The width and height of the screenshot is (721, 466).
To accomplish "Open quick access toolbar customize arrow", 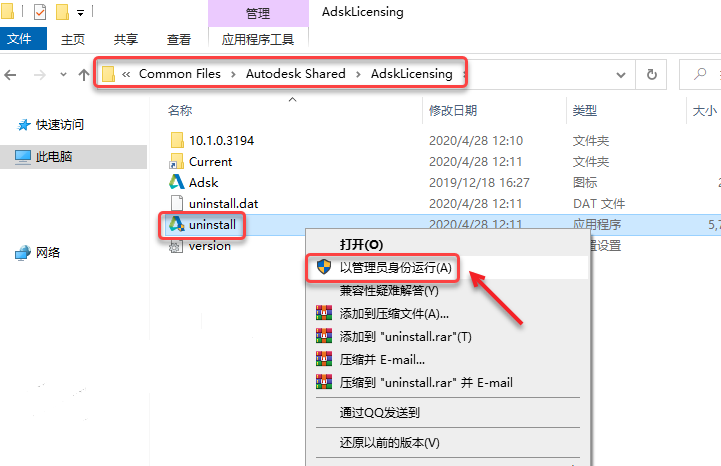I will (x=80, y=13).
